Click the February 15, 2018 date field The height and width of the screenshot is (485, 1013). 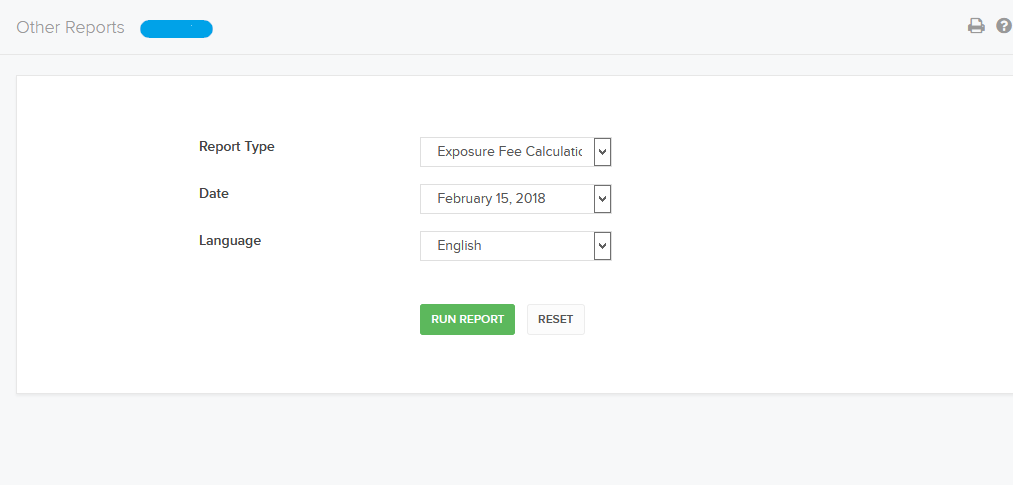point(507,199)
